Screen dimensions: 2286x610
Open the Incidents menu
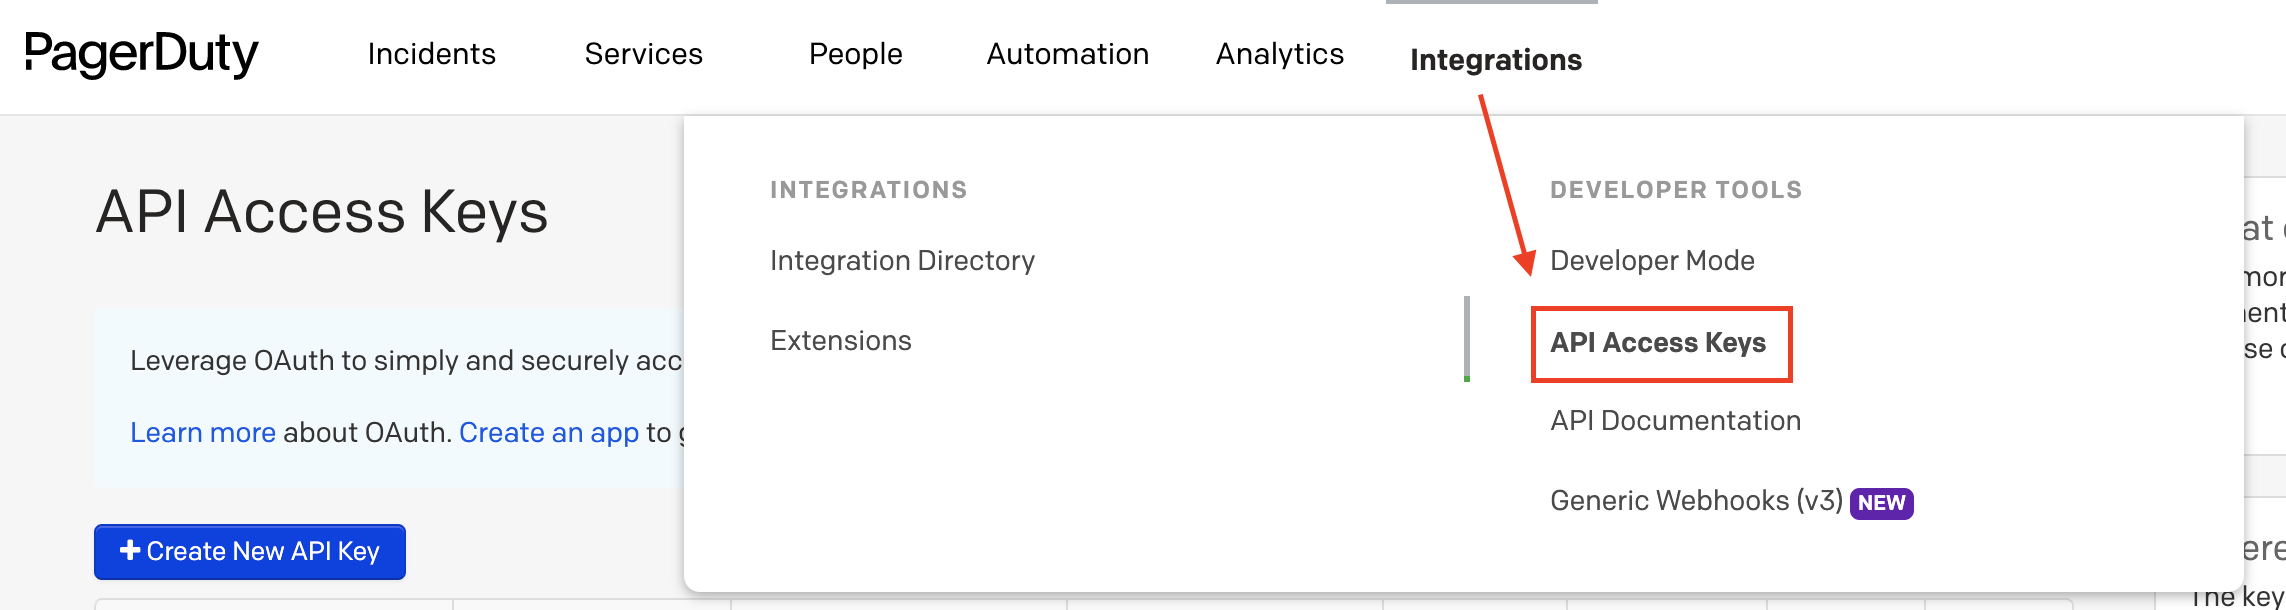pyautogui.click(x=431, y=54)
